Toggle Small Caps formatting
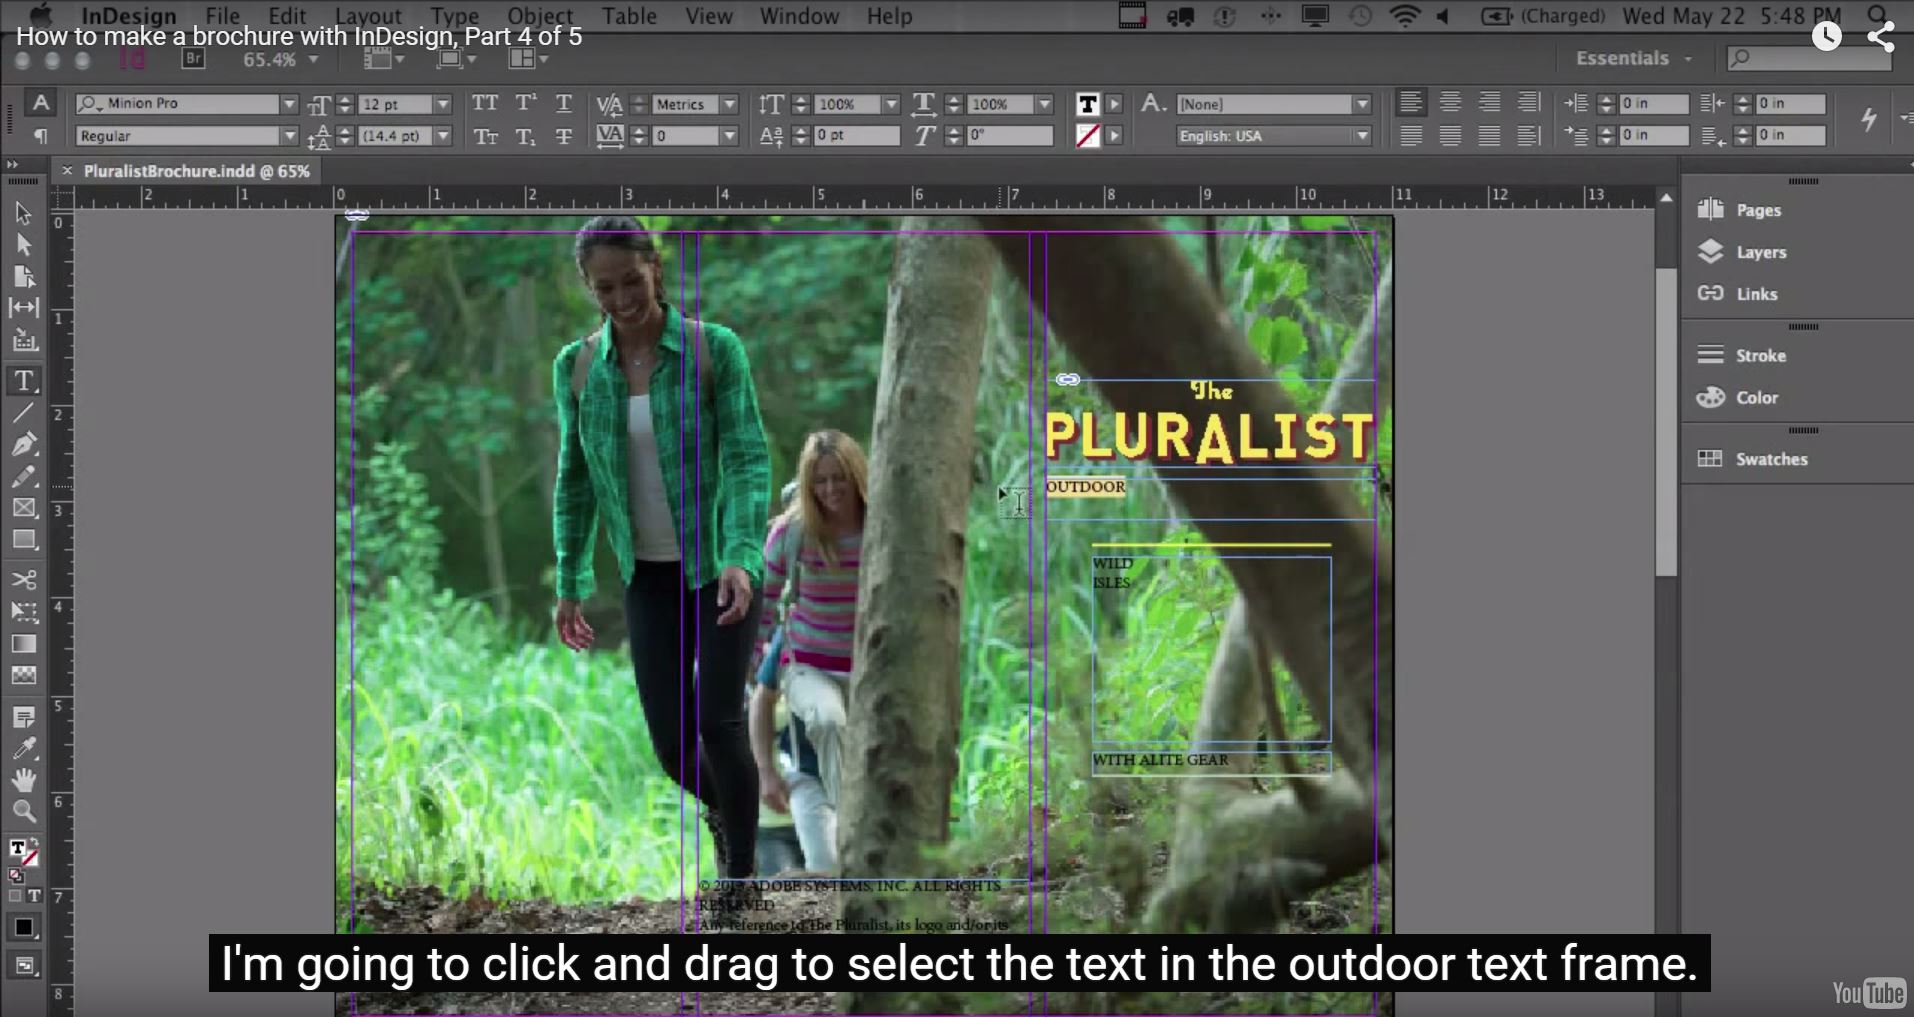The width and height of the screenshot is (1914, 1017). [485, 136]
